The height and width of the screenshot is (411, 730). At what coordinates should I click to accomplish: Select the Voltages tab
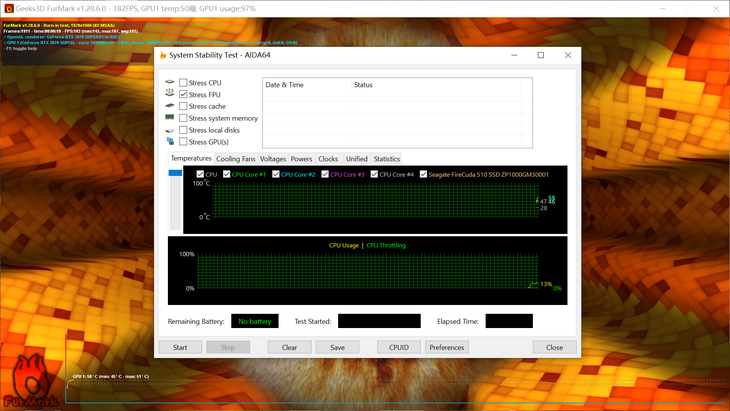pos(273,159)
